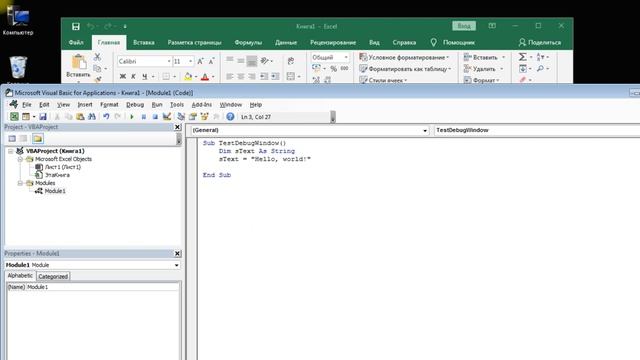Click Insert UserForm icon in VBA toolbar
The height and width of the screenshot is (360, 640).
[26, 117]
